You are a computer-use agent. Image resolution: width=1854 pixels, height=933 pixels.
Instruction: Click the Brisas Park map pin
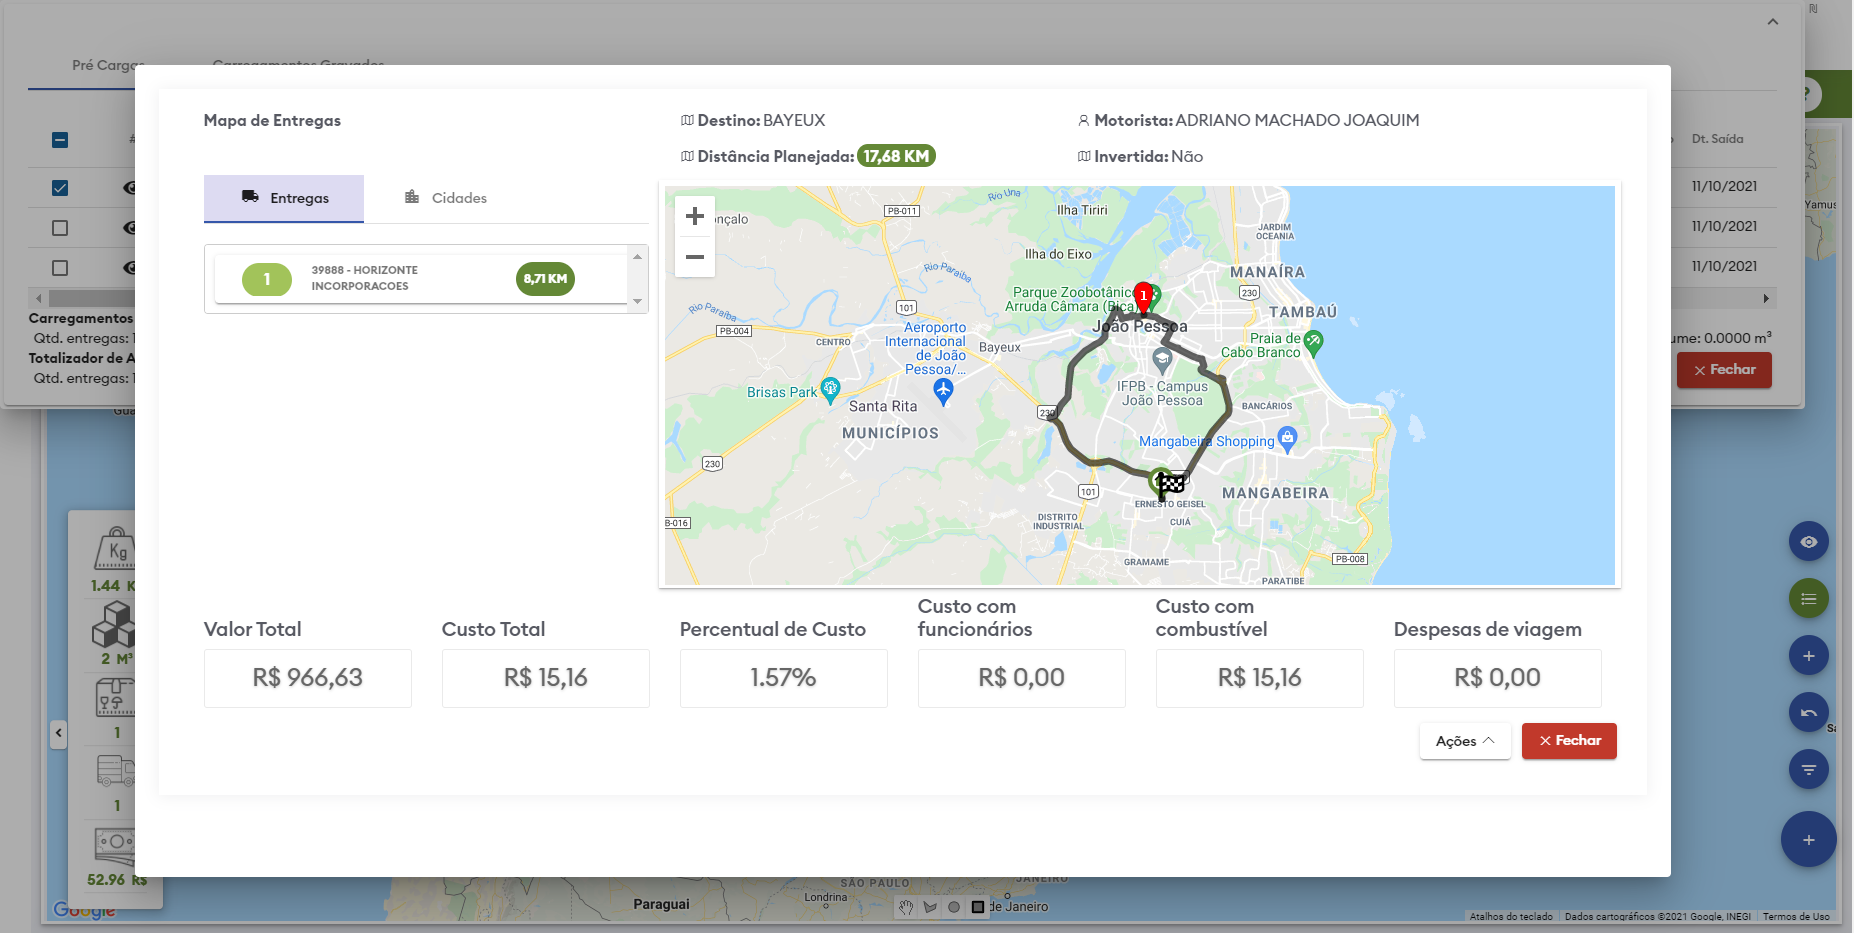tap(830, 389)
